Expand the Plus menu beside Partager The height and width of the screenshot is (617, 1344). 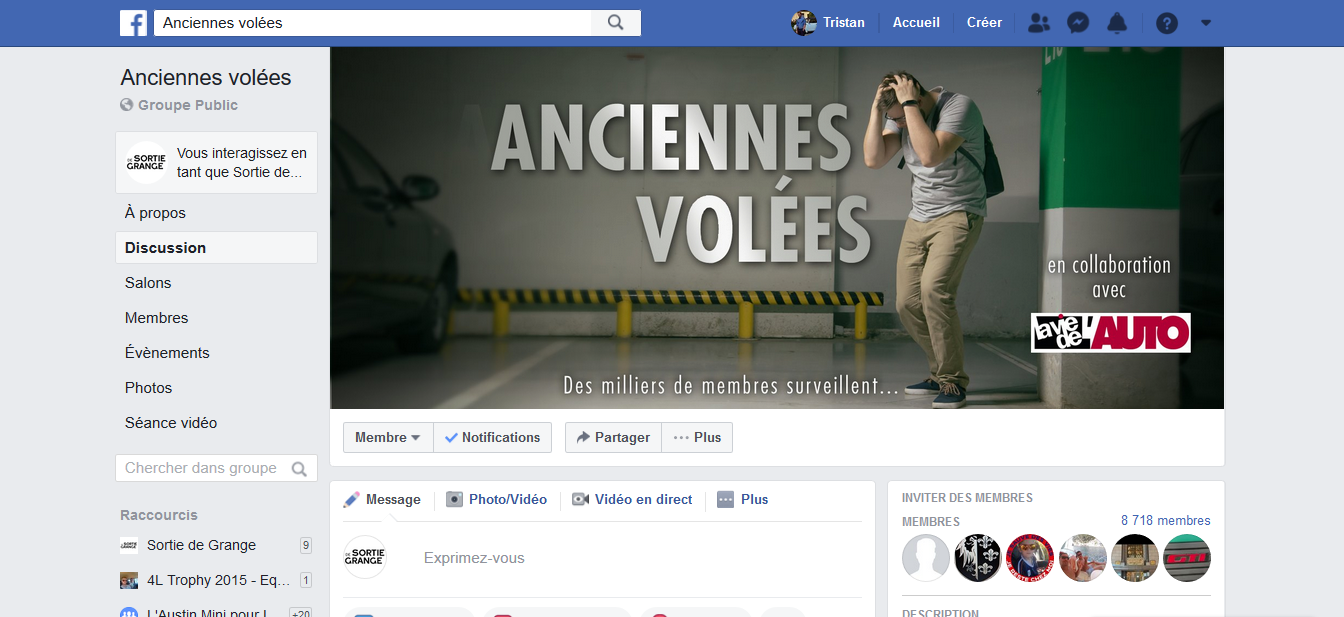[697, 438]
